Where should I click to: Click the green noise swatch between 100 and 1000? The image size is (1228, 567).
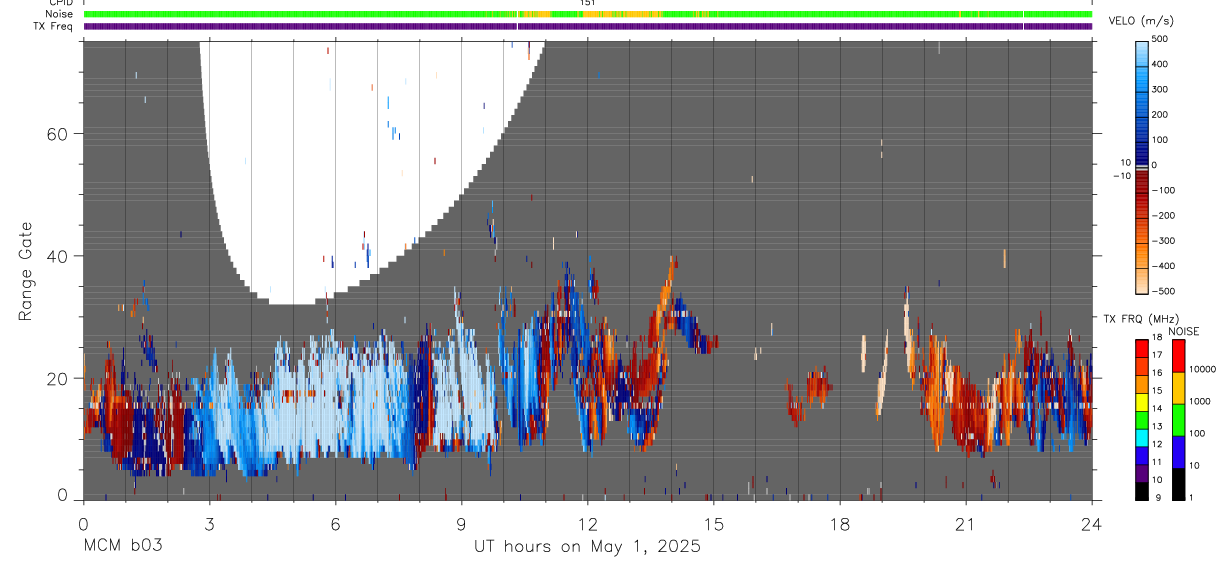pyautogui.click(x=1179, y=420)
